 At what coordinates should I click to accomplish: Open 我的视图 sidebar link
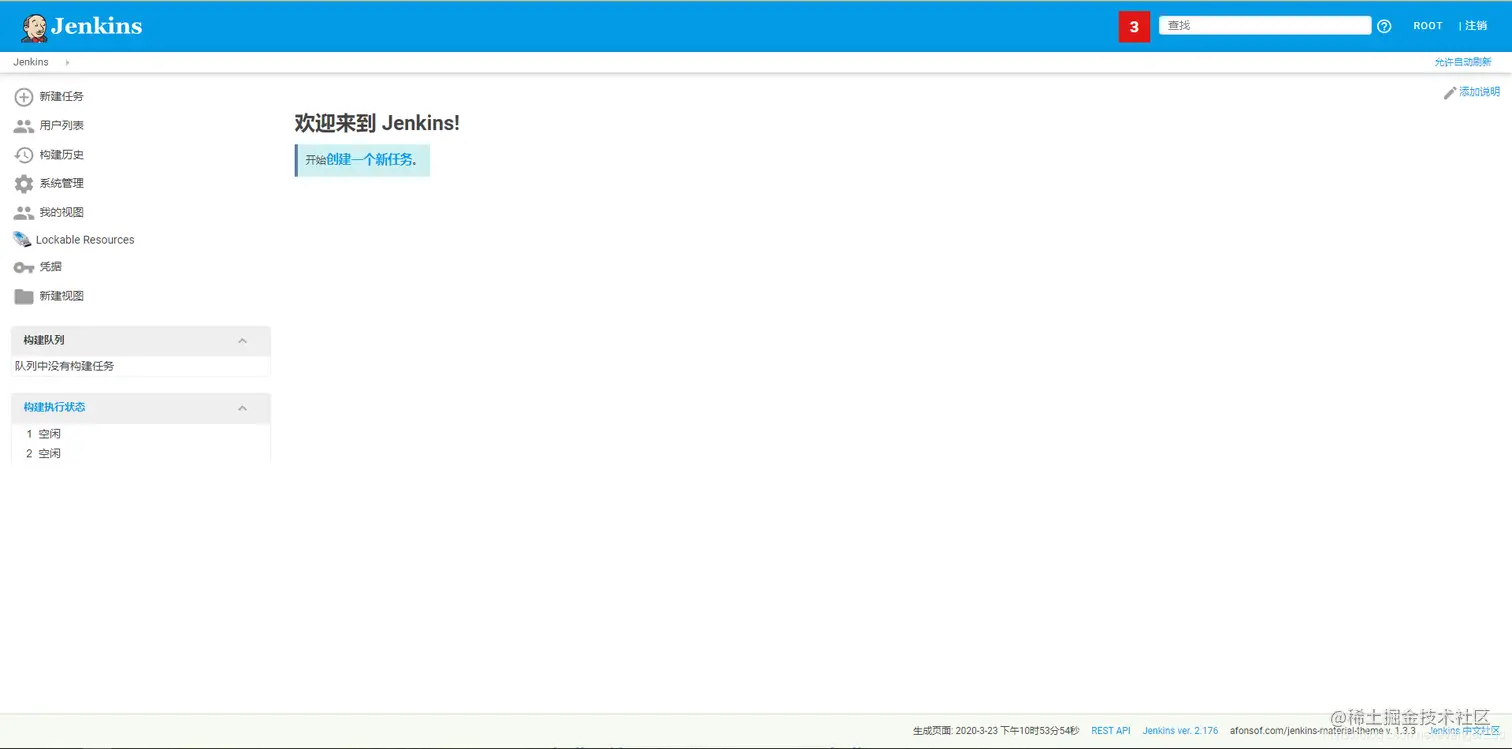[x=61, y=213]
